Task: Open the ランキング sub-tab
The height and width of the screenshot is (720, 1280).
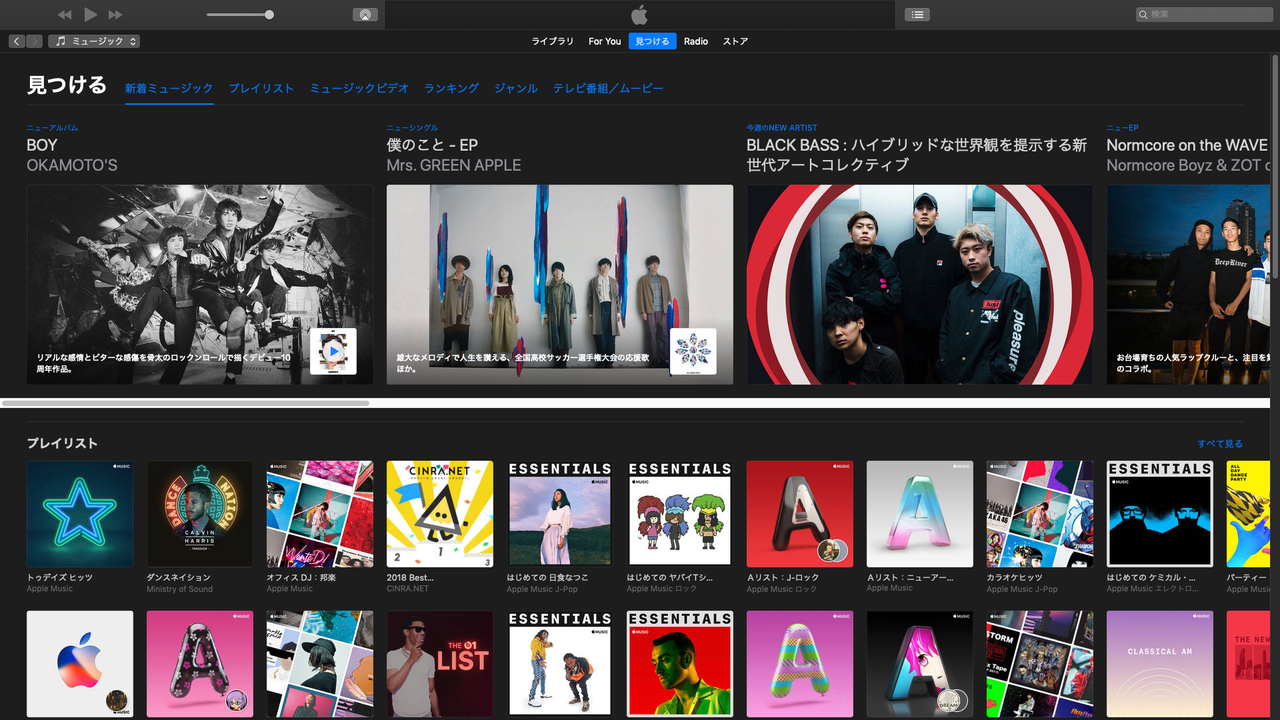Action: 451,88
